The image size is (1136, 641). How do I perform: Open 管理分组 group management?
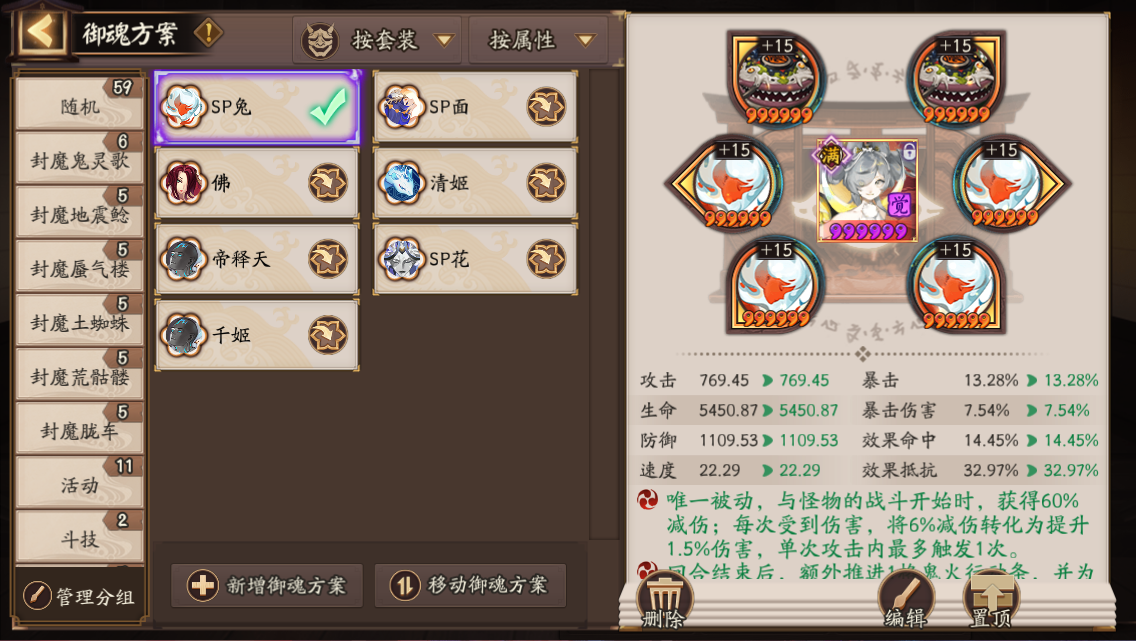click(79, 596)
